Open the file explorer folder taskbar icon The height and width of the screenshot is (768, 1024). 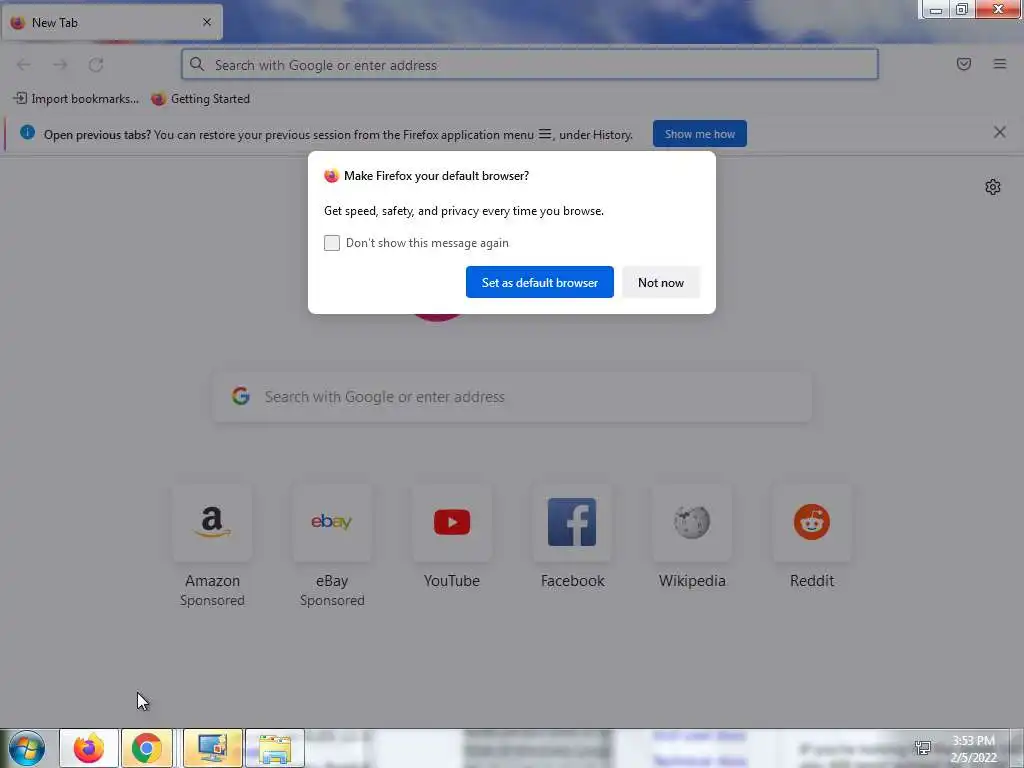(275, 748)
